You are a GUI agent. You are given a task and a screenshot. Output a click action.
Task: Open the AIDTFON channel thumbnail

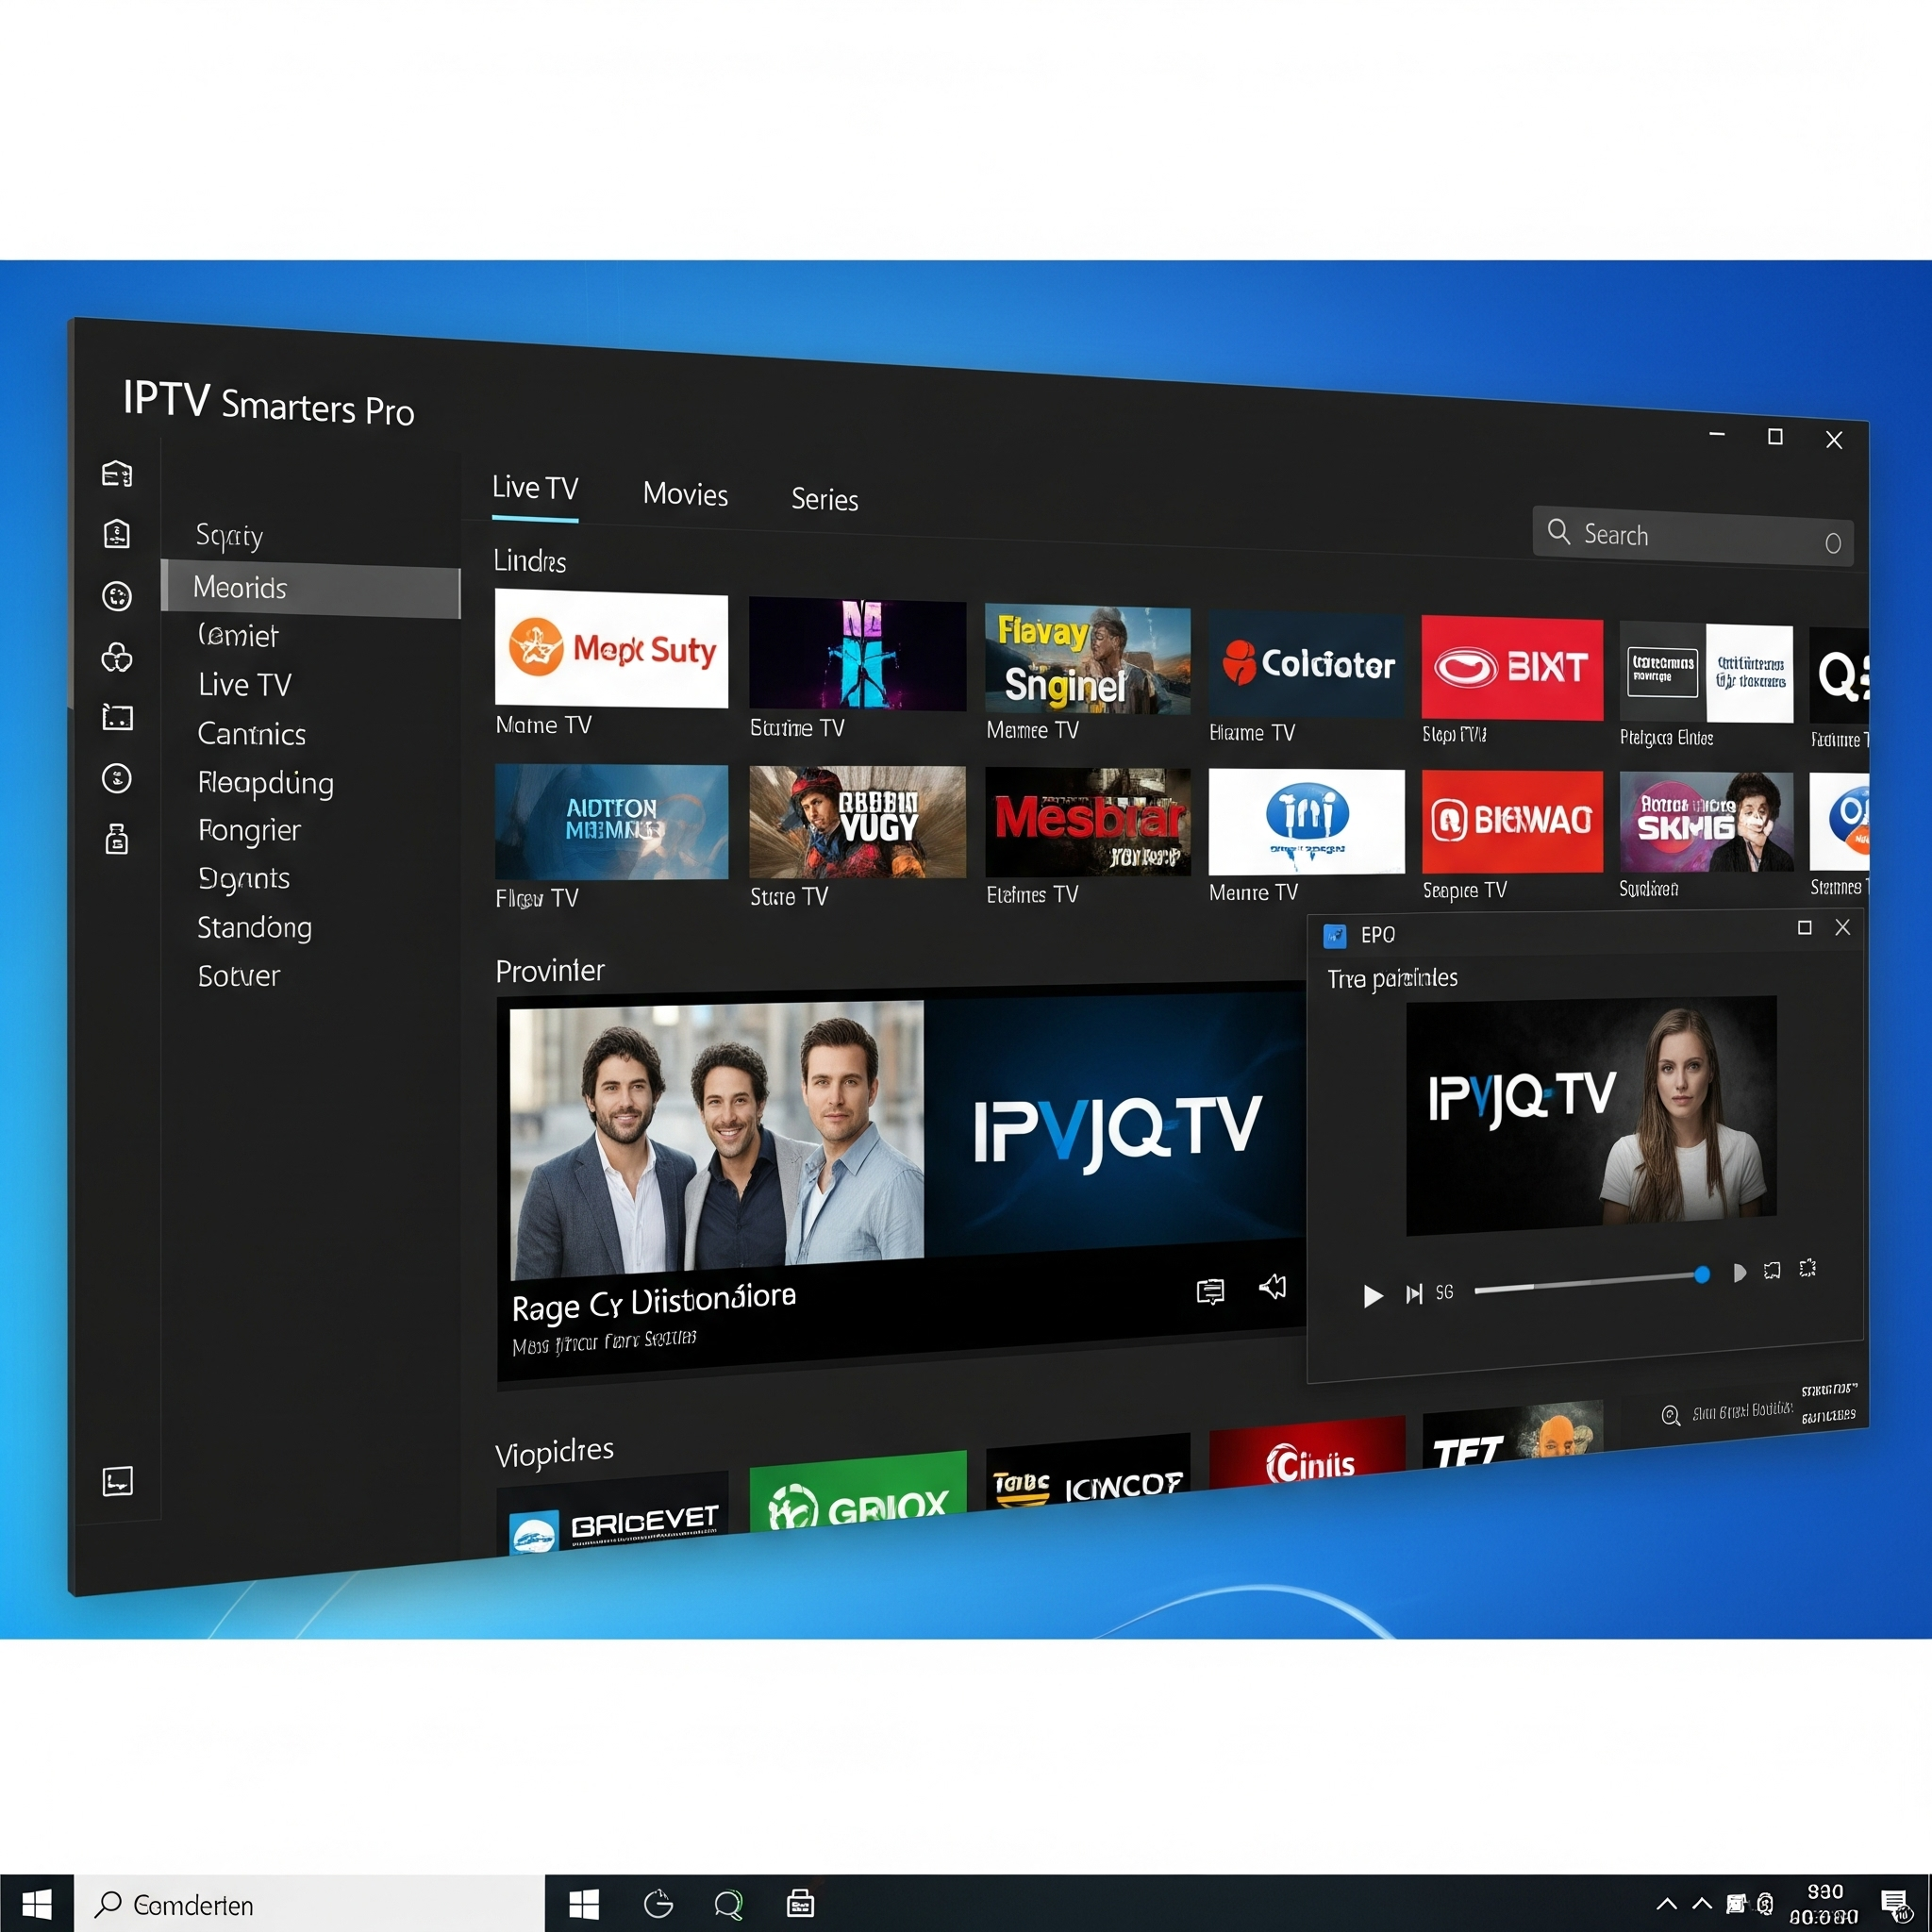point(611,822)
